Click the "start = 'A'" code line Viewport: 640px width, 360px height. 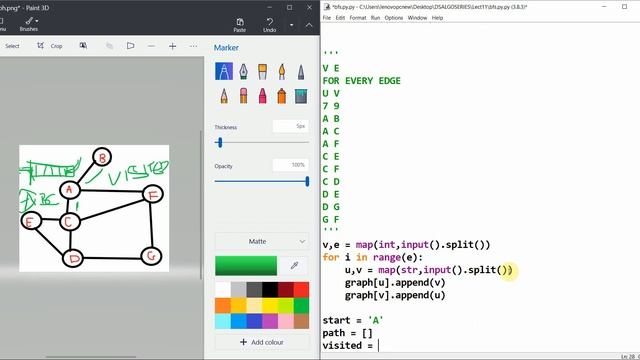[x=353, y=320]
